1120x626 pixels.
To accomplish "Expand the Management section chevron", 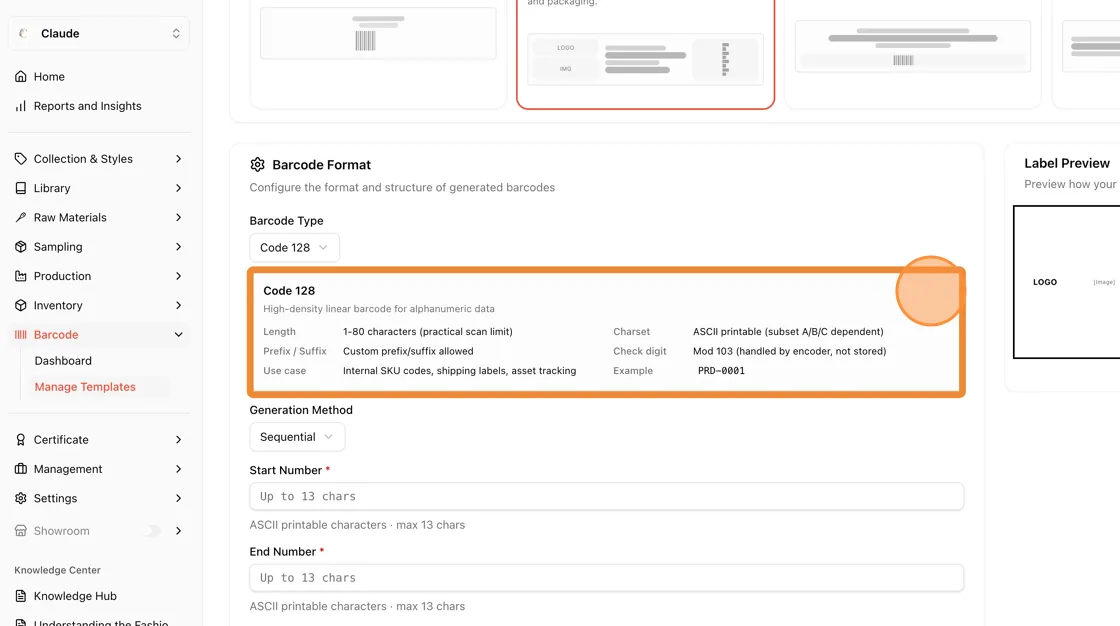I will (179, 469).
